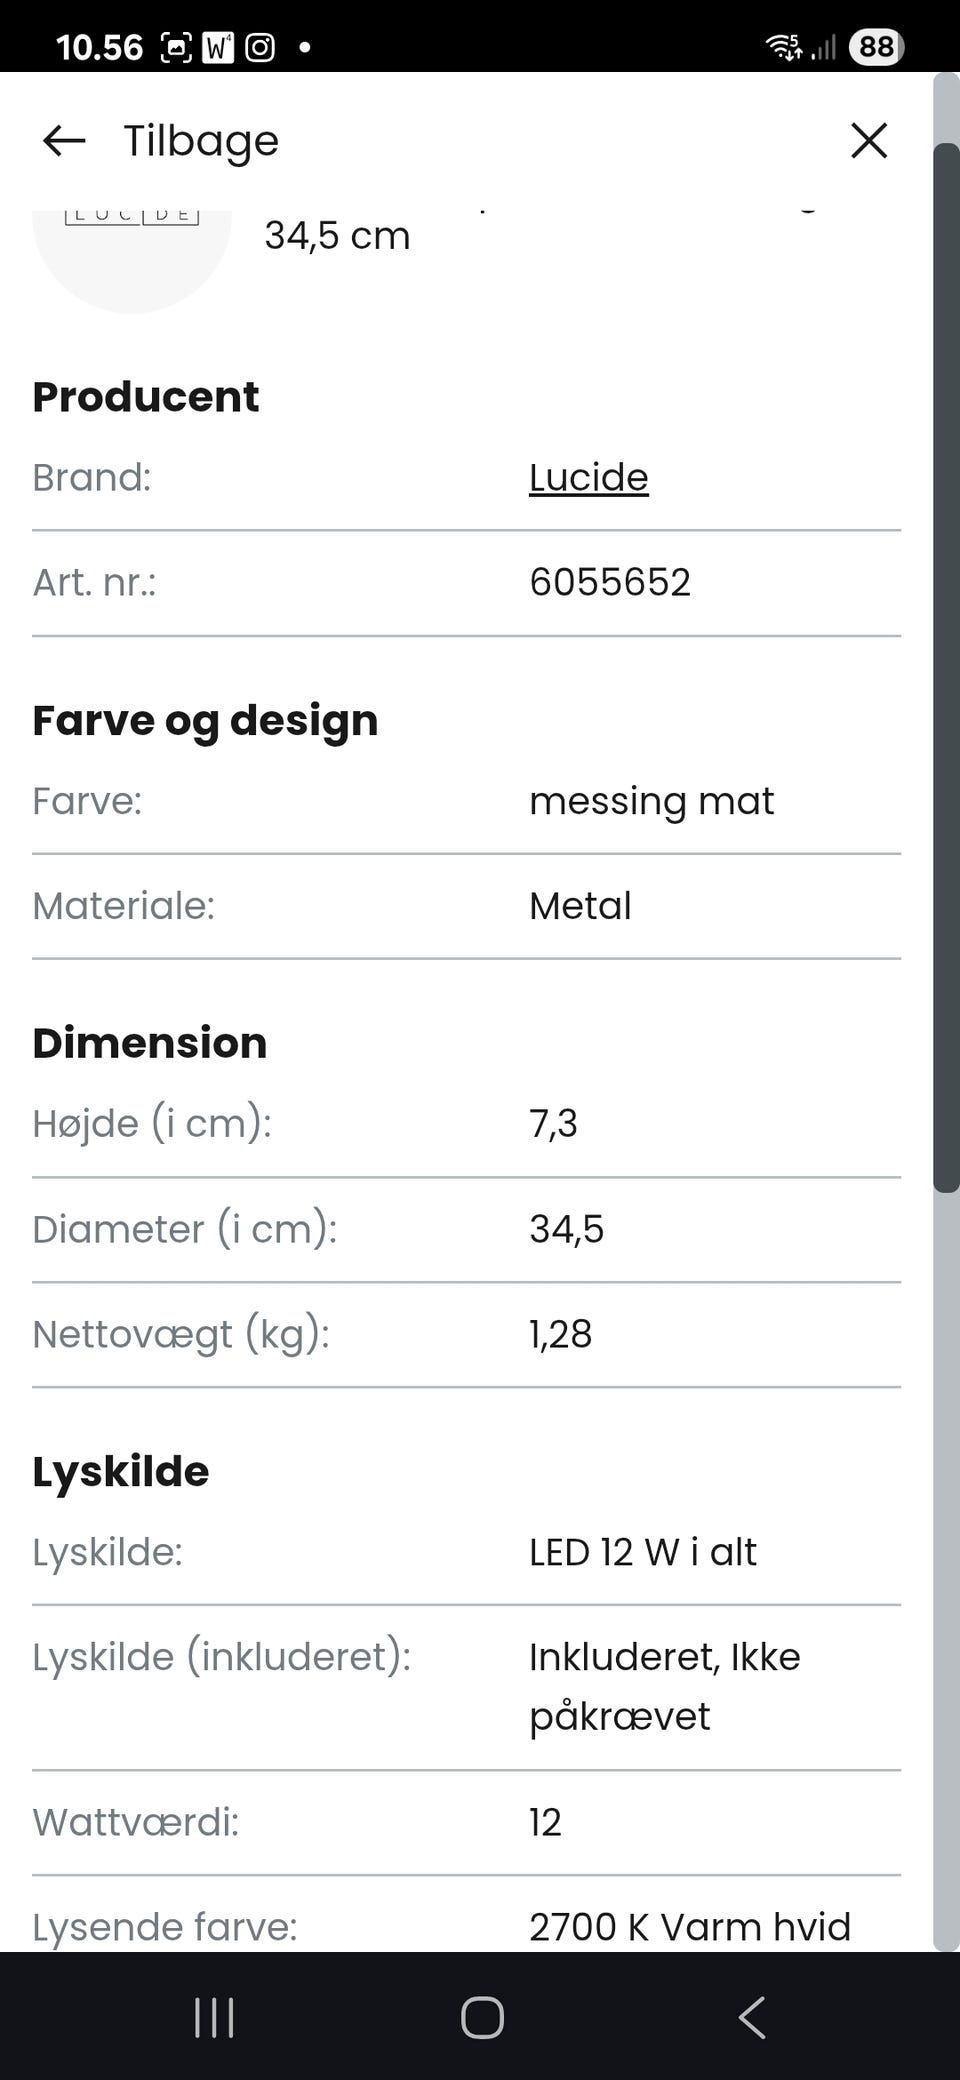960x2080 pixels.
Task: Tap the Android back navigation chevron
Action: 752,2017
